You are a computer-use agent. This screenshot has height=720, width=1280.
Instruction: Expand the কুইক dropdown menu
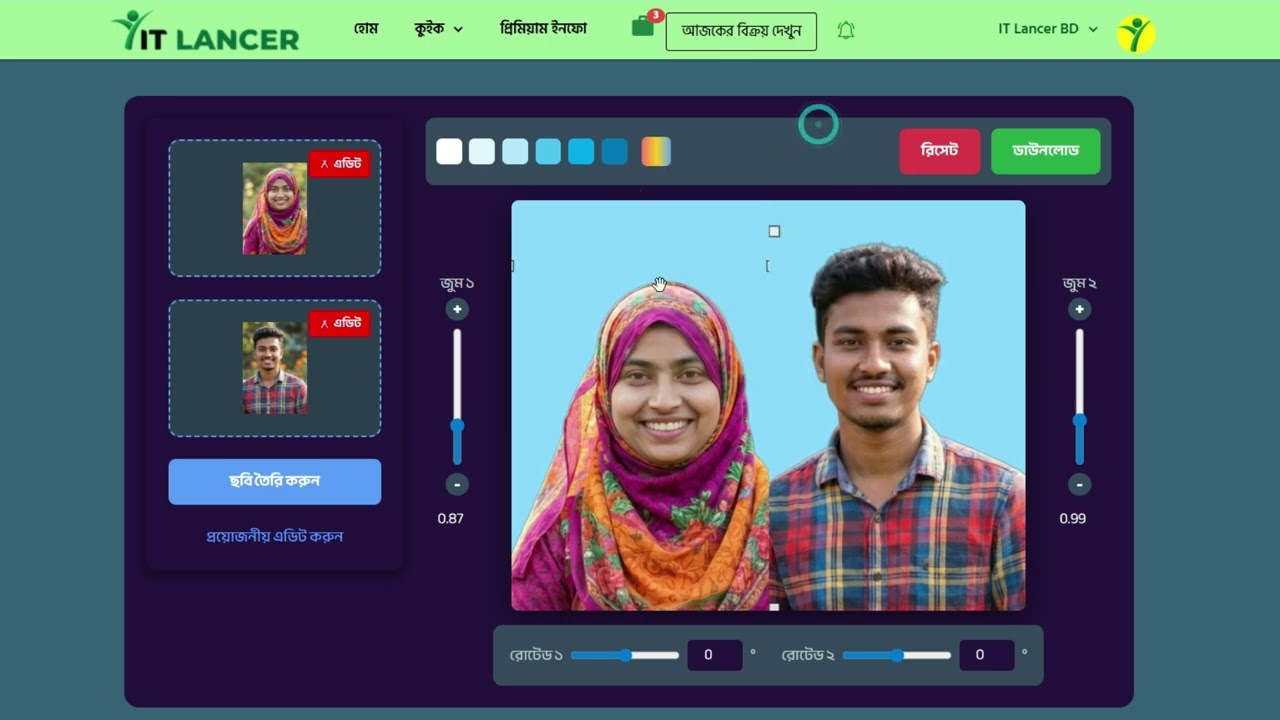438,29
